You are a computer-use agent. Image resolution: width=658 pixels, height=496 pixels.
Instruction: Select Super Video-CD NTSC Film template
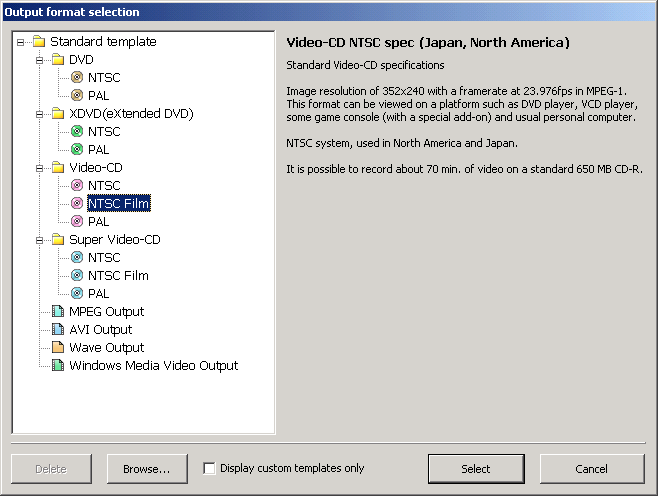118,276
